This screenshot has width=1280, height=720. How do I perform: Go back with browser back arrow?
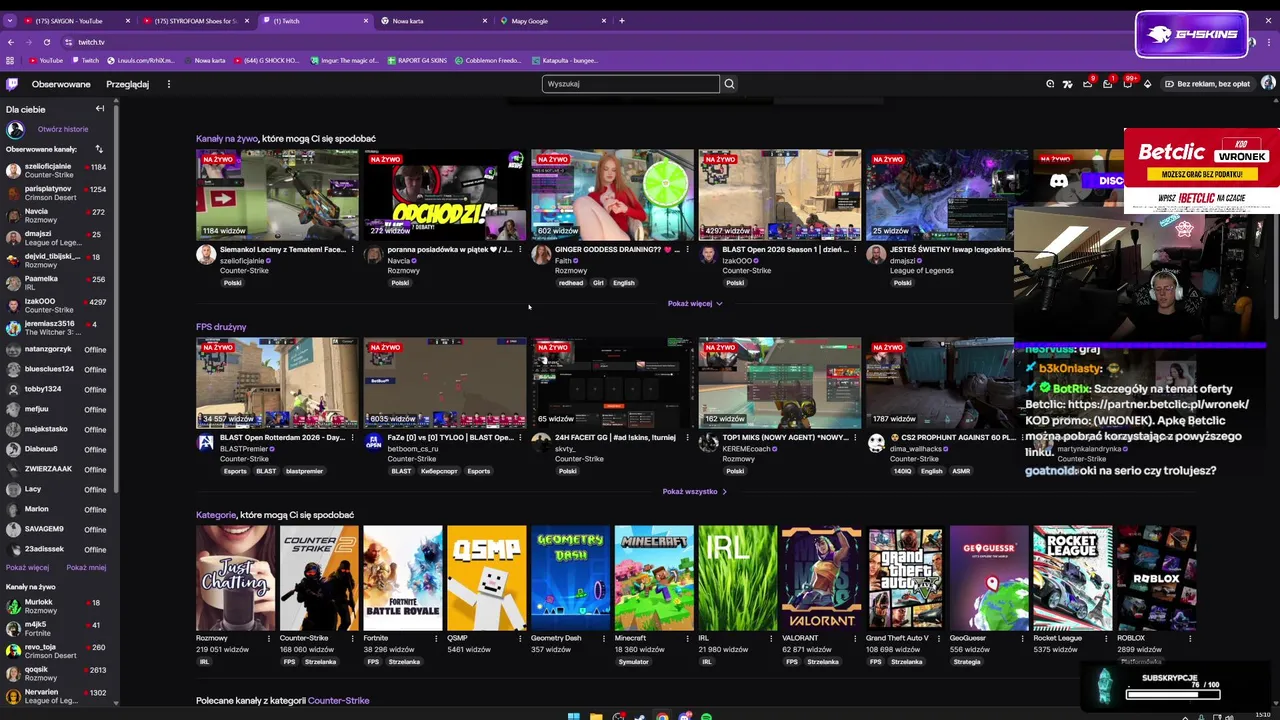10,42
